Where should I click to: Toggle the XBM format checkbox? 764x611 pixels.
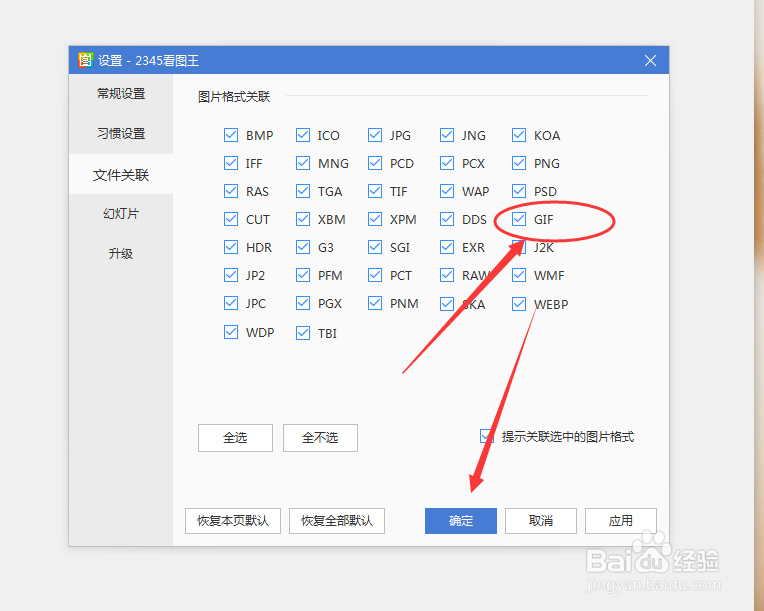[x=303, y=219]
